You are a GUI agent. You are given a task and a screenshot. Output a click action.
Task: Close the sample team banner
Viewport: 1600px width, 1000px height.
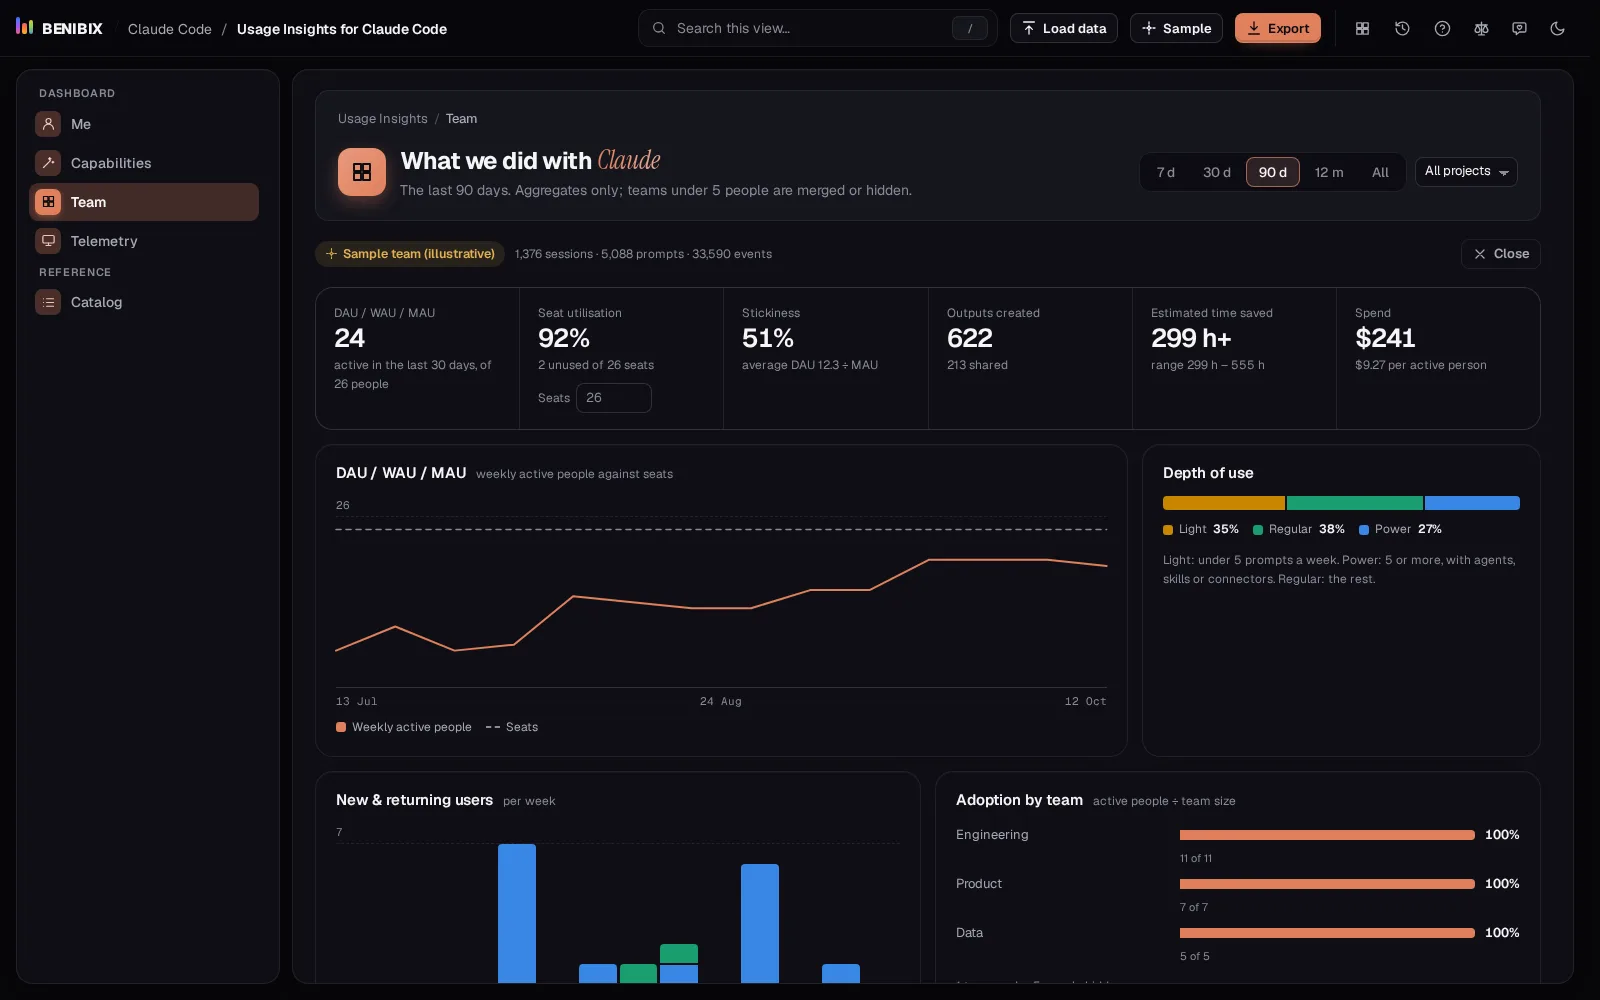click(x=1501, y=254)
